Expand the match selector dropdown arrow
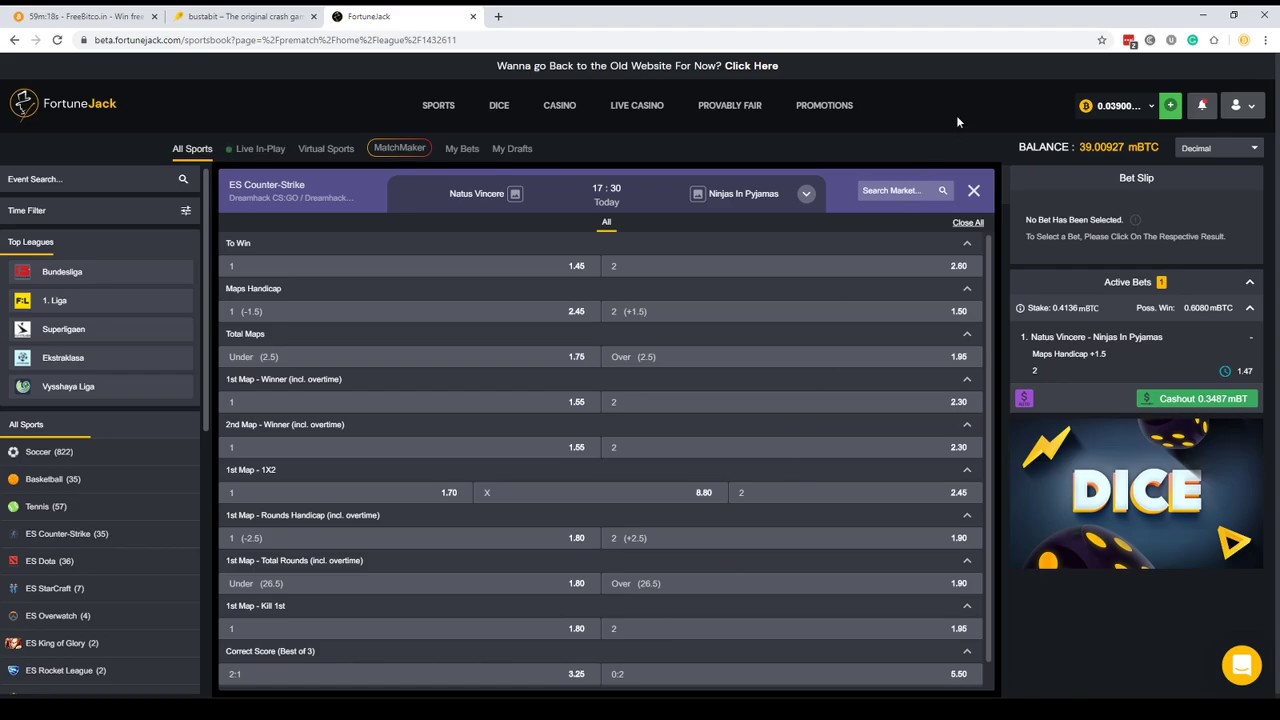1280x720 pixels. [x=806, y=194]
